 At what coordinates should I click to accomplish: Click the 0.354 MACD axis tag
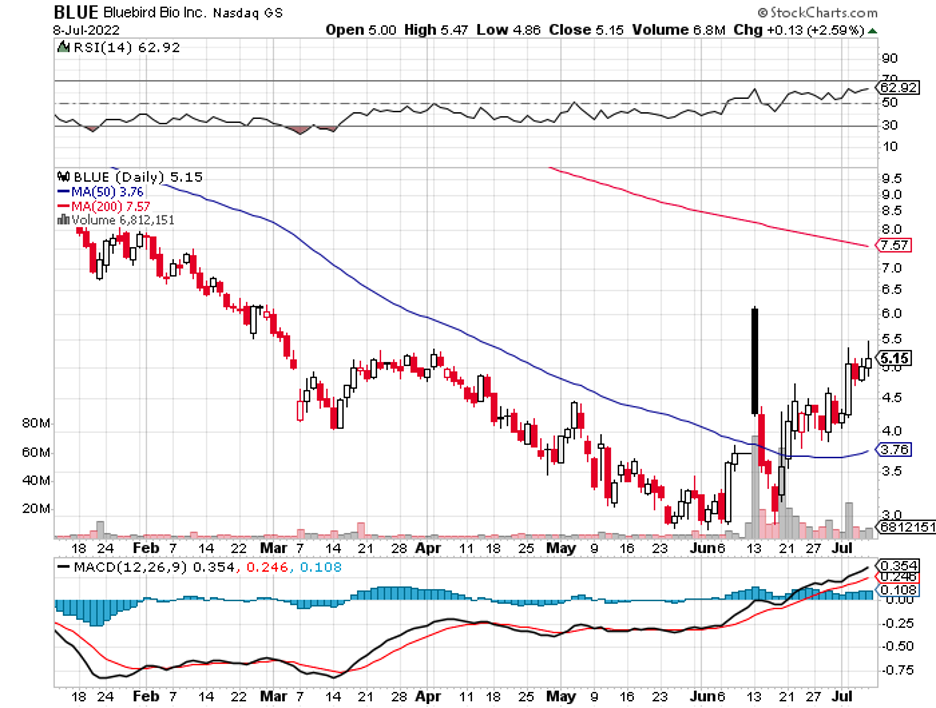(x=897, y=565)
